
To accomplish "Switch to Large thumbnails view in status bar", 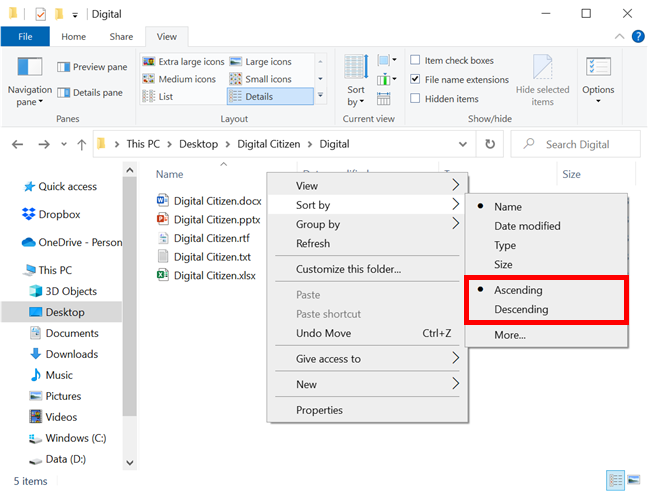I will (x=634, y=480).
